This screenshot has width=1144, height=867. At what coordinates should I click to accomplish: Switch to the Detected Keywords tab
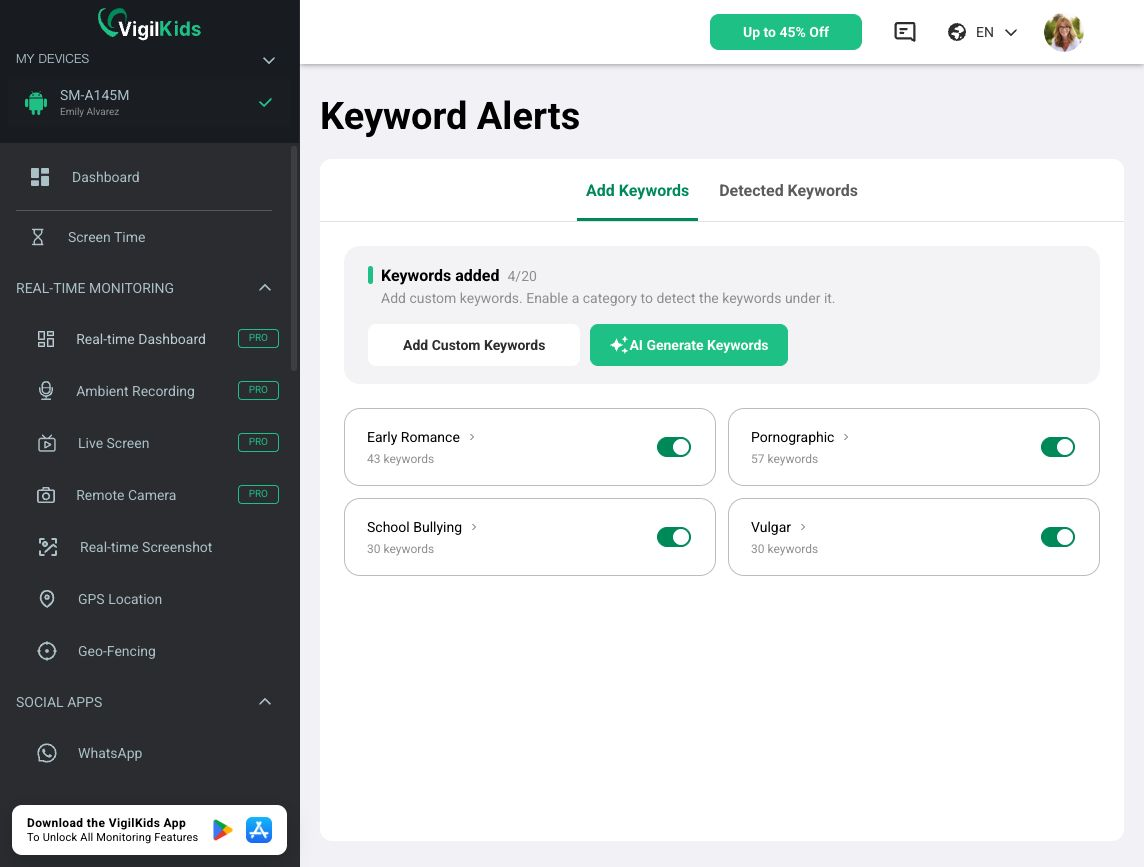[788, 190]
